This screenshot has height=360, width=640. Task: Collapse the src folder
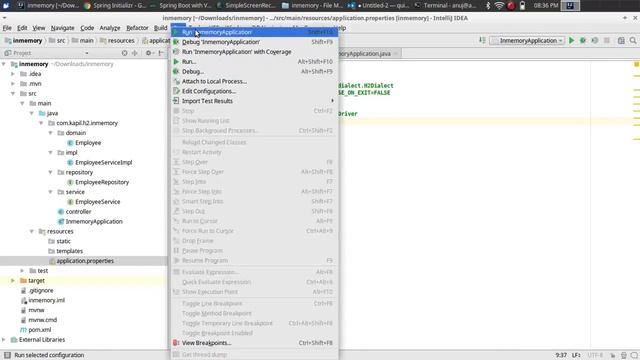click(13, 93)
